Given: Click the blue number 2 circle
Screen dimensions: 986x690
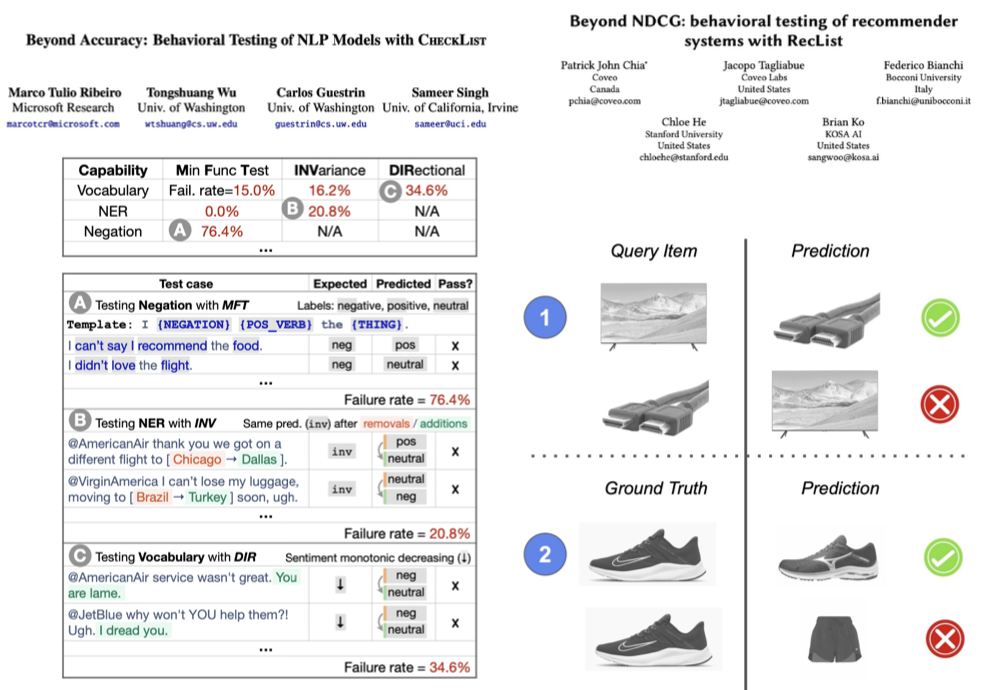Looking at the screenshot, I should pyautogui.click(x=545, y=555).
